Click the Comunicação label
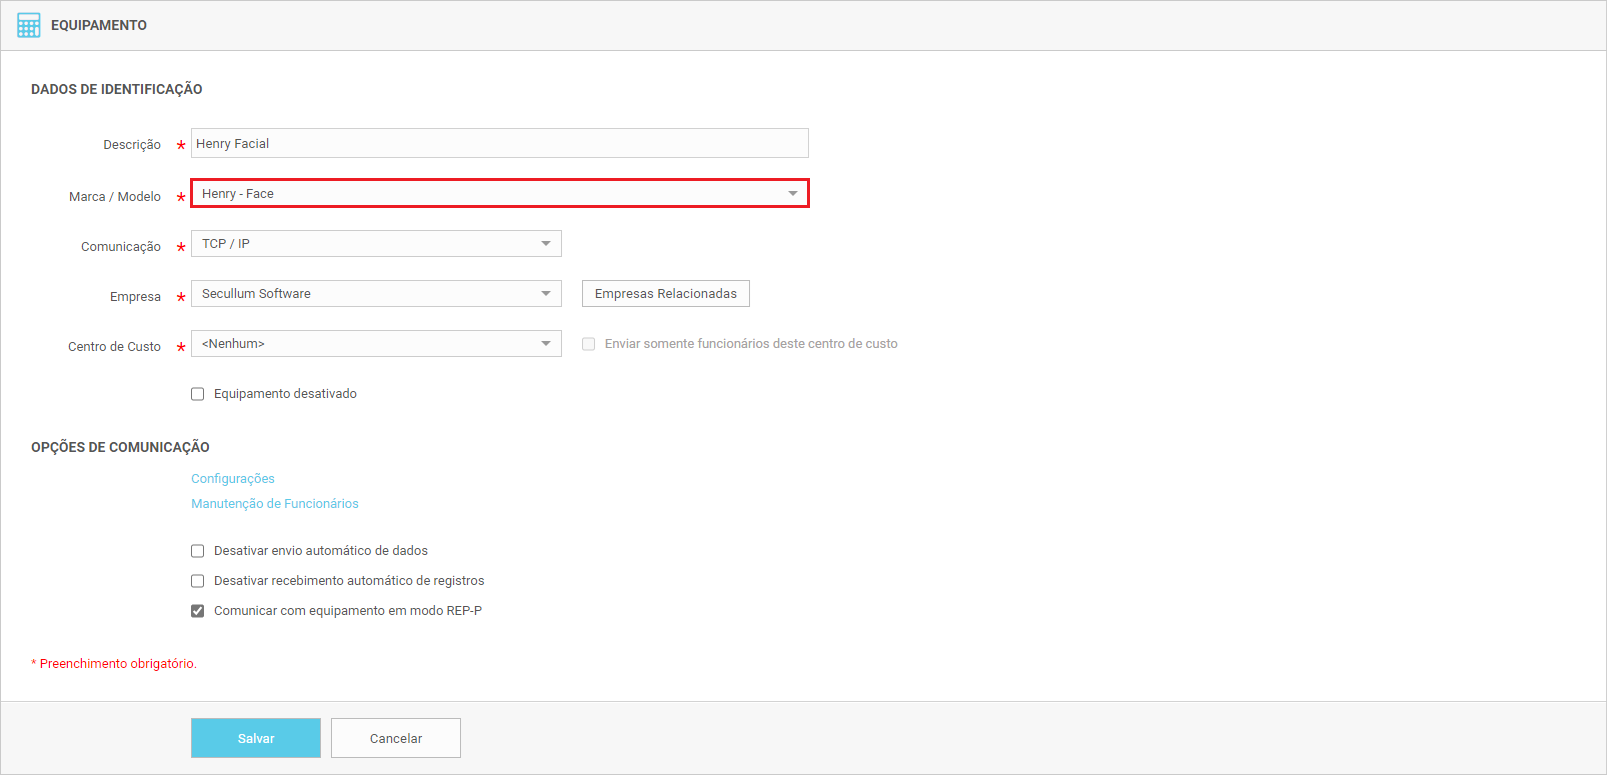1607x775 pixels. tap(121, 246)
